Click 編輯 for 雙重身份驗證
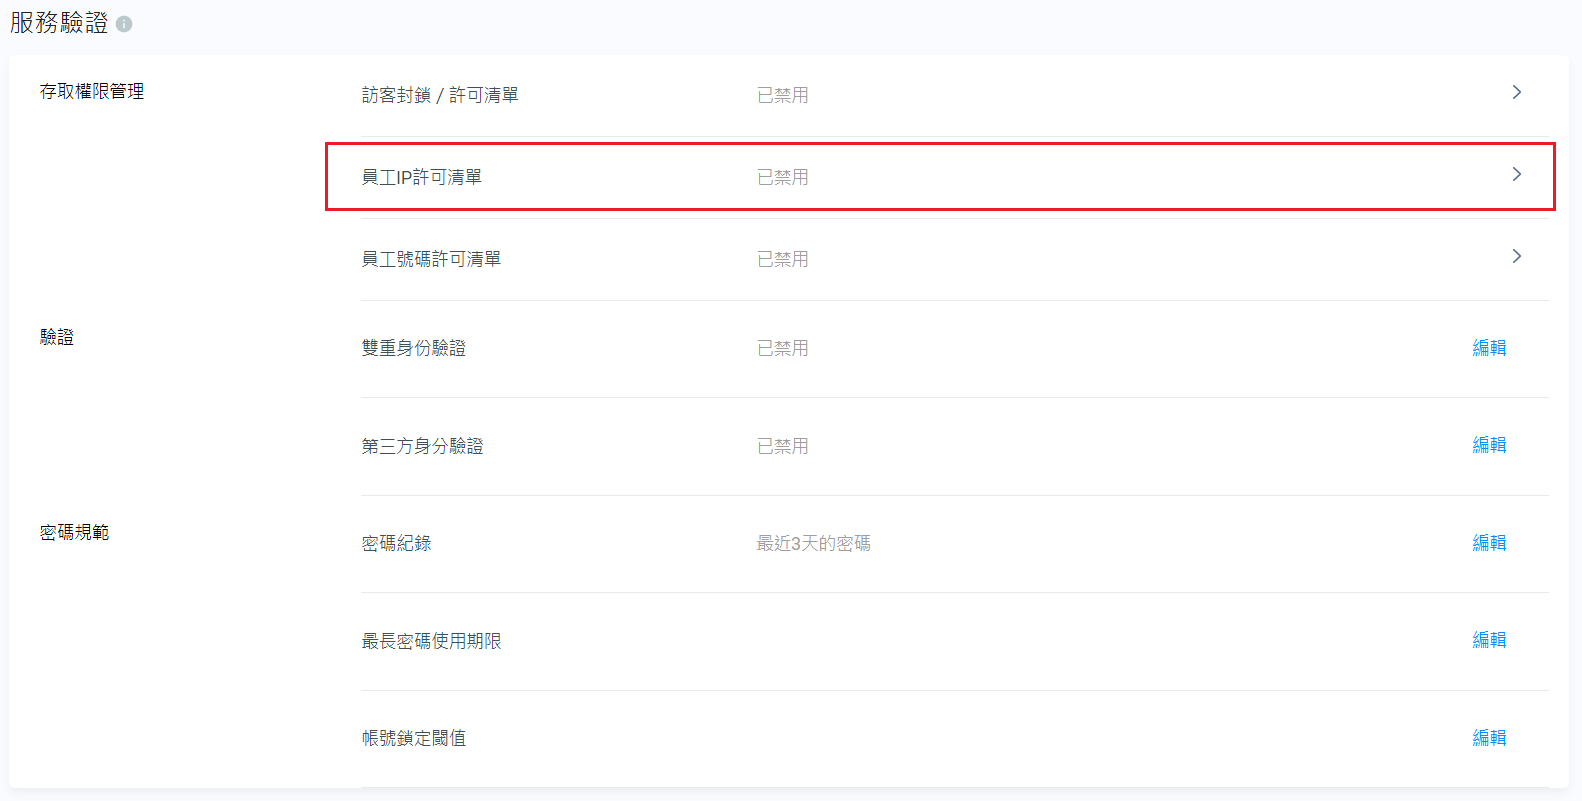1582x801 pixels. [1489, 348]
